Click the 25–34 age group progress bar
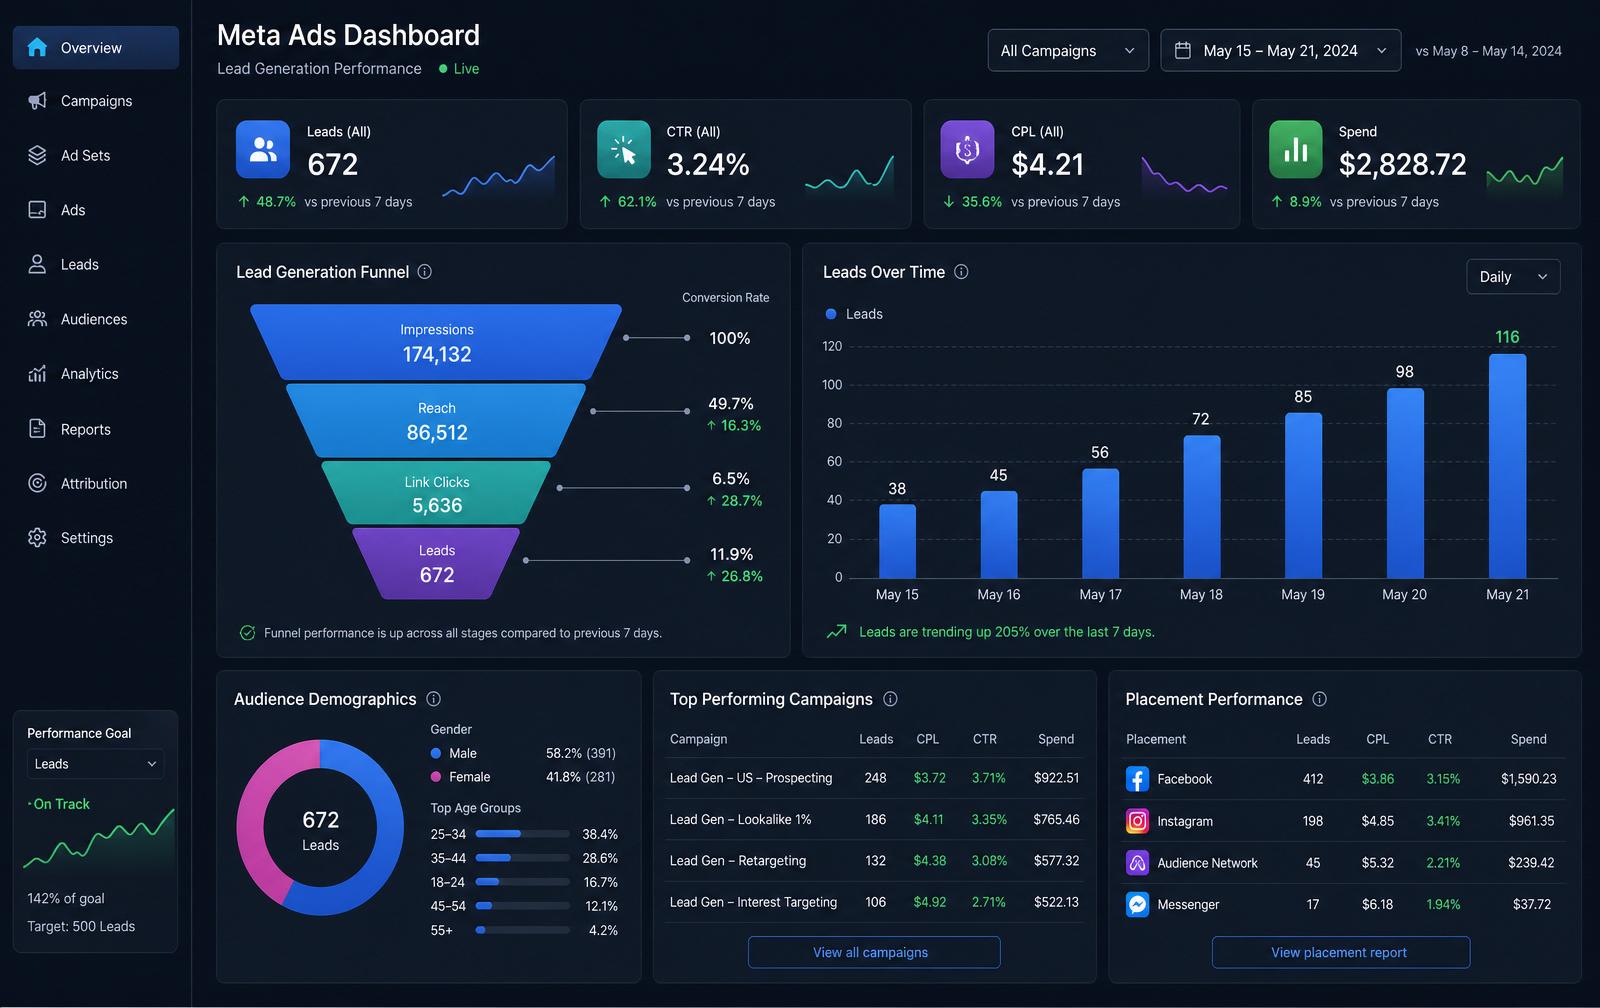The width and height of the screenshot is (1600, 1008). 523,834
